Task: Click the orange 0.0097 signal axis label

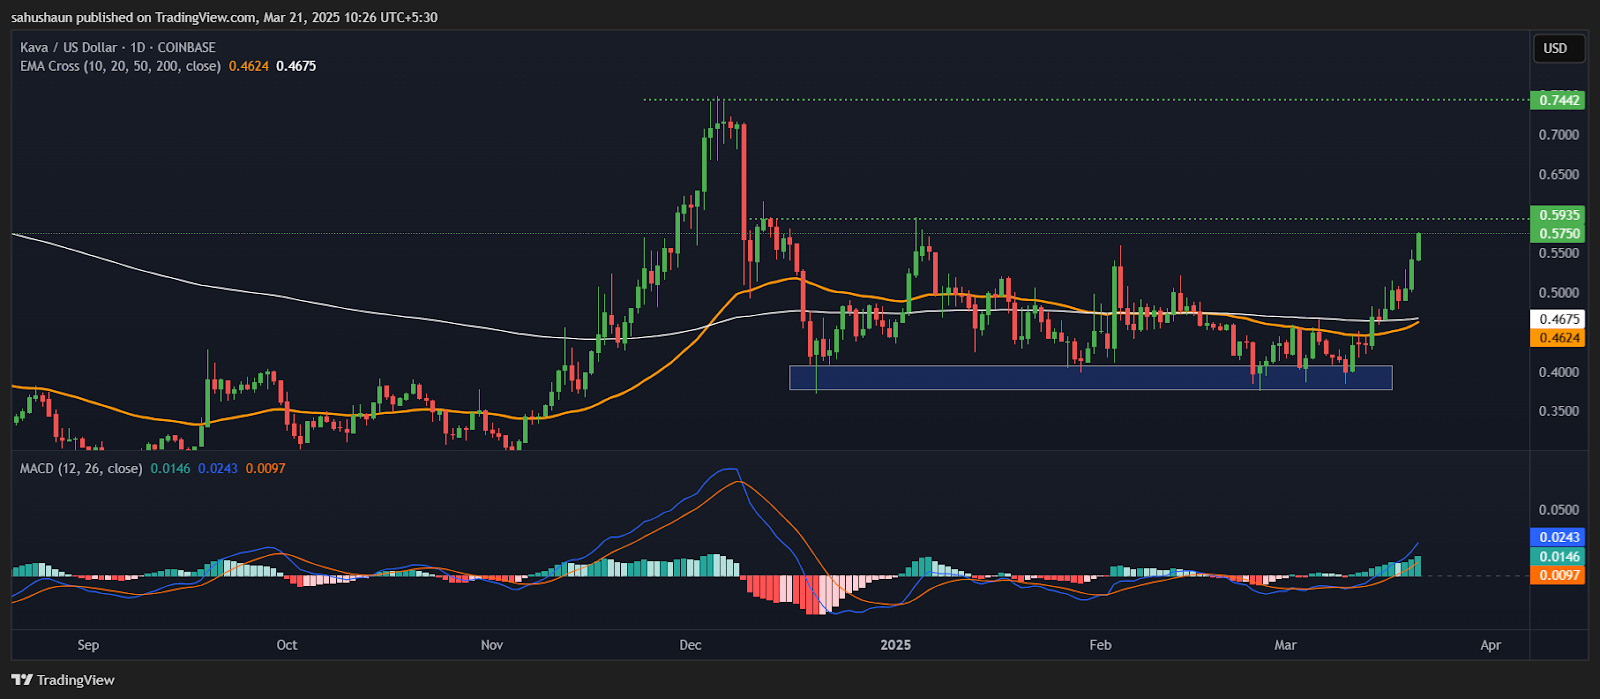Action: [x=1558, y=575]
